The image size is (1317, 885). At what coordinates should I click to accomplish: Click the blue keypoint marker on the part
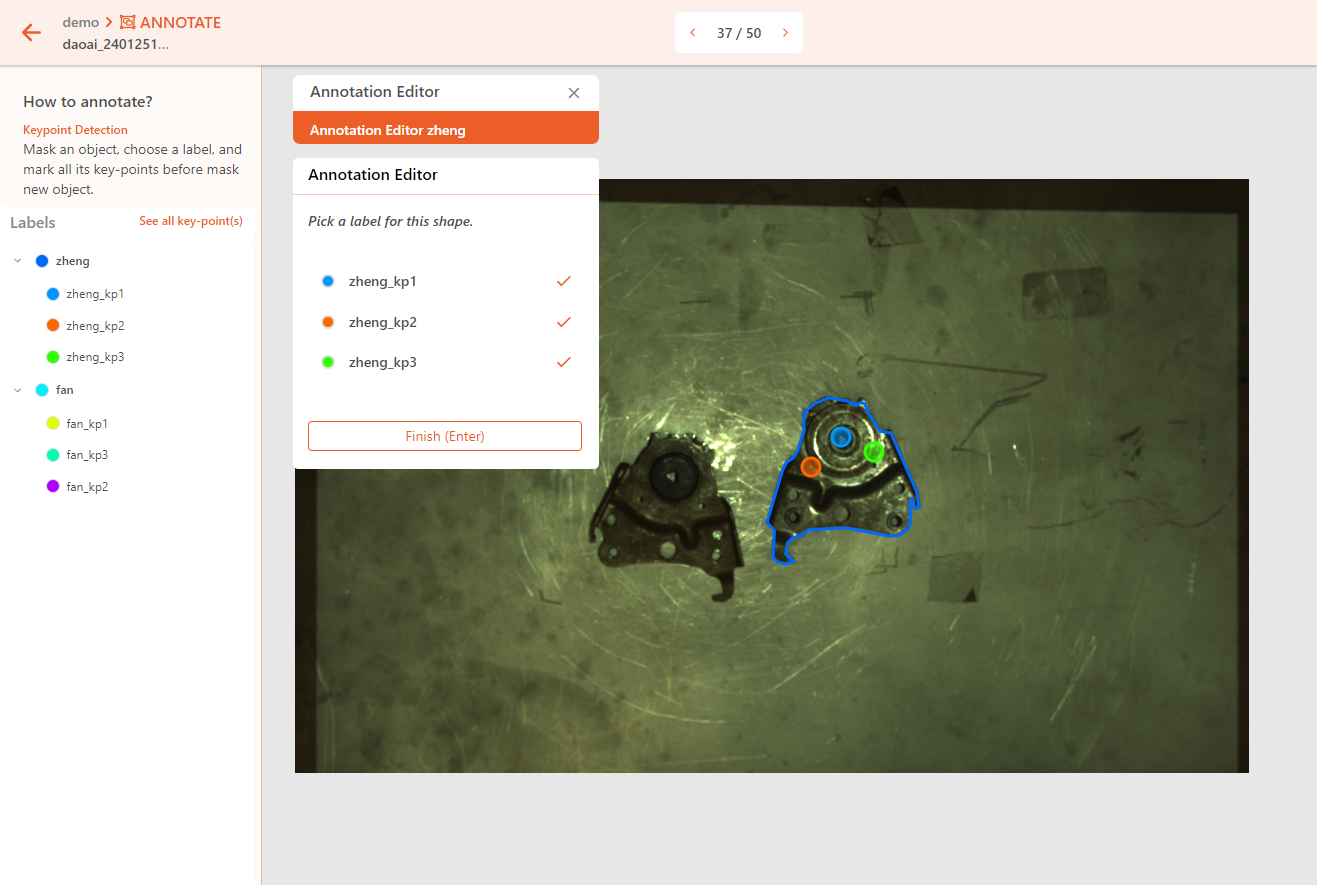pyautogui.click(x=841, y=437)
